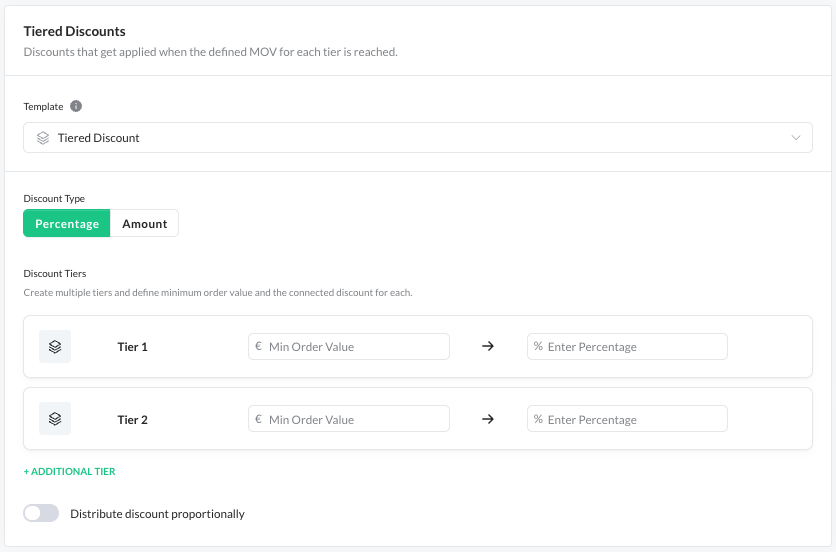Click the Discount Tiers label
The width and height of the screenshot is (836, 552).
(55, 274)
